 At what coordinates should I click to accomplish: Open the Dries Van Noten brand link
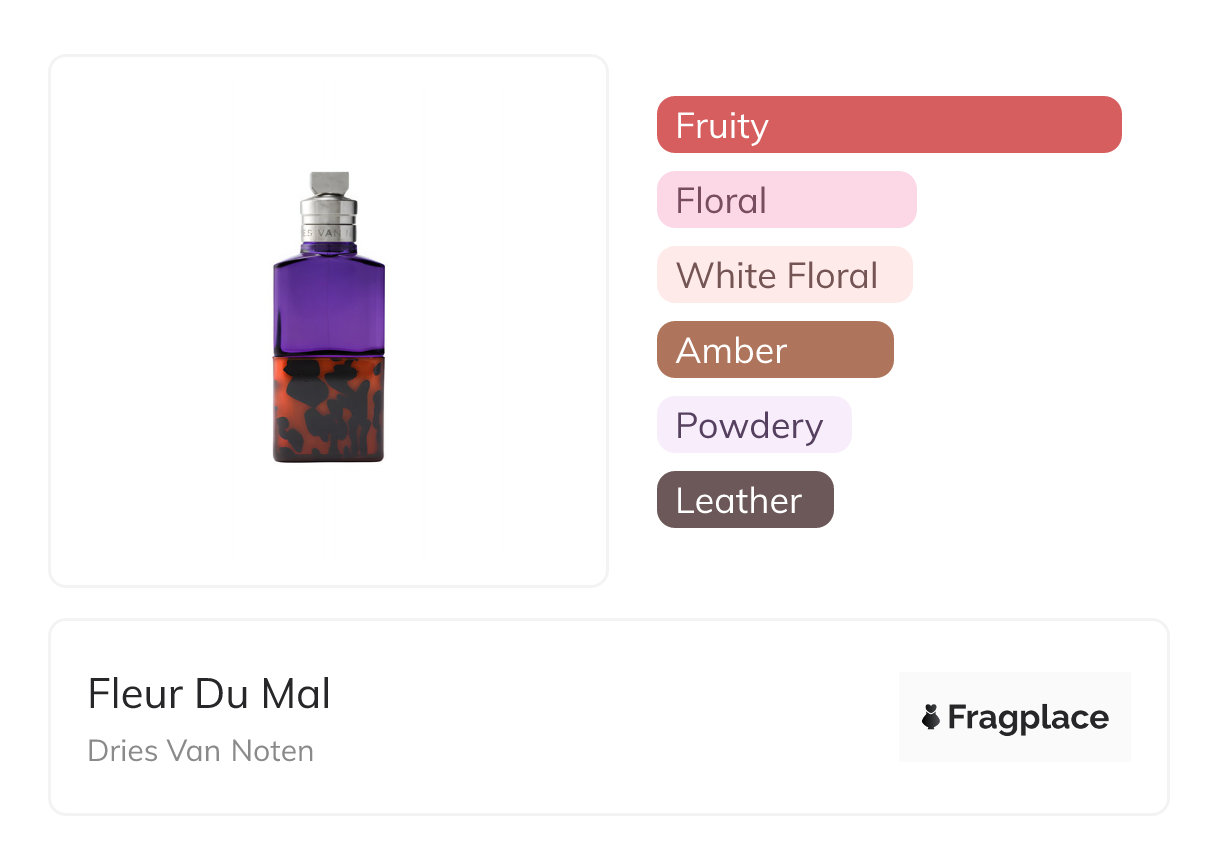point(200,751)
